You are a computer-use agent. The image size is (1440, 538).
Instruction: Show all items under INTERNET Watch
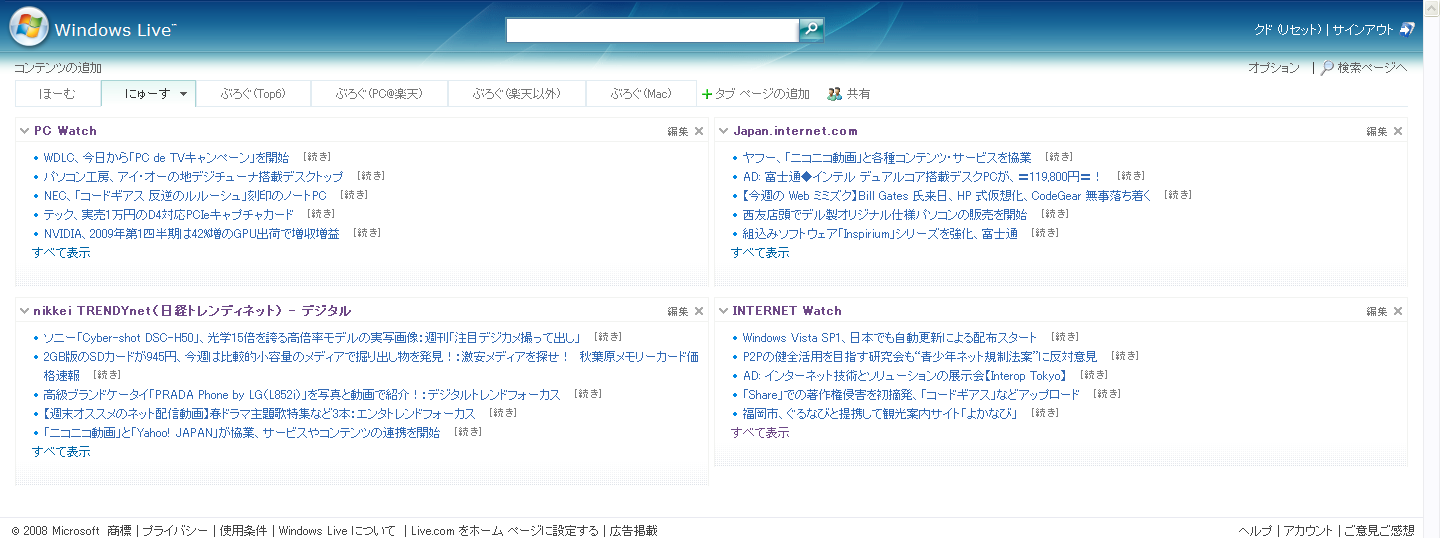click(760, 432)
